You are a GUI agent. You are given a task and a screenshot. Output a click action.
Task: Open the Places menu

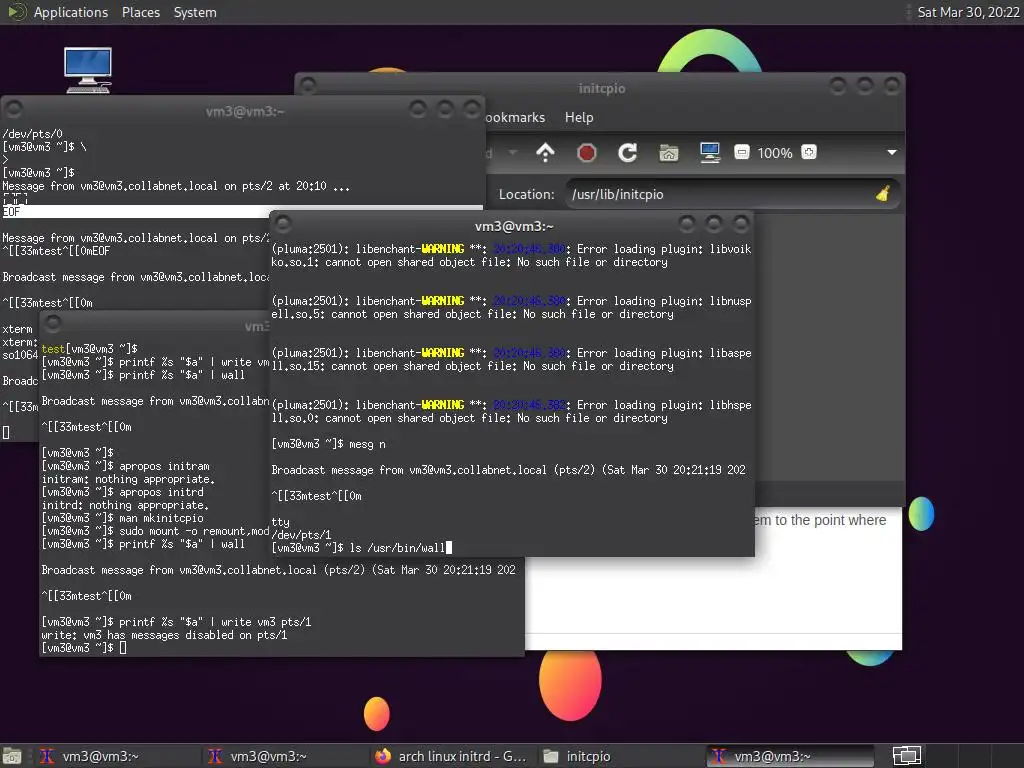[x=140, y=12]
